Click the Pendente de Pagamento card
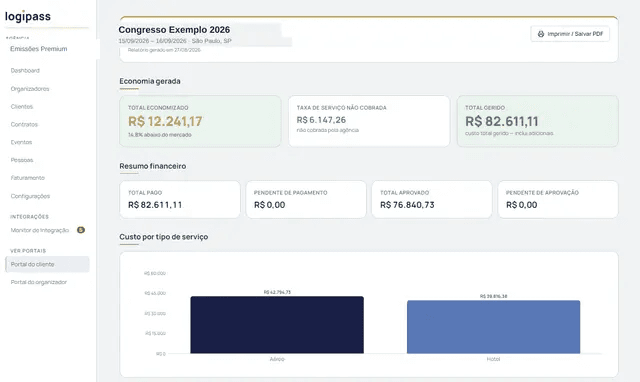 pyautogui.click(x=306, y=200)
